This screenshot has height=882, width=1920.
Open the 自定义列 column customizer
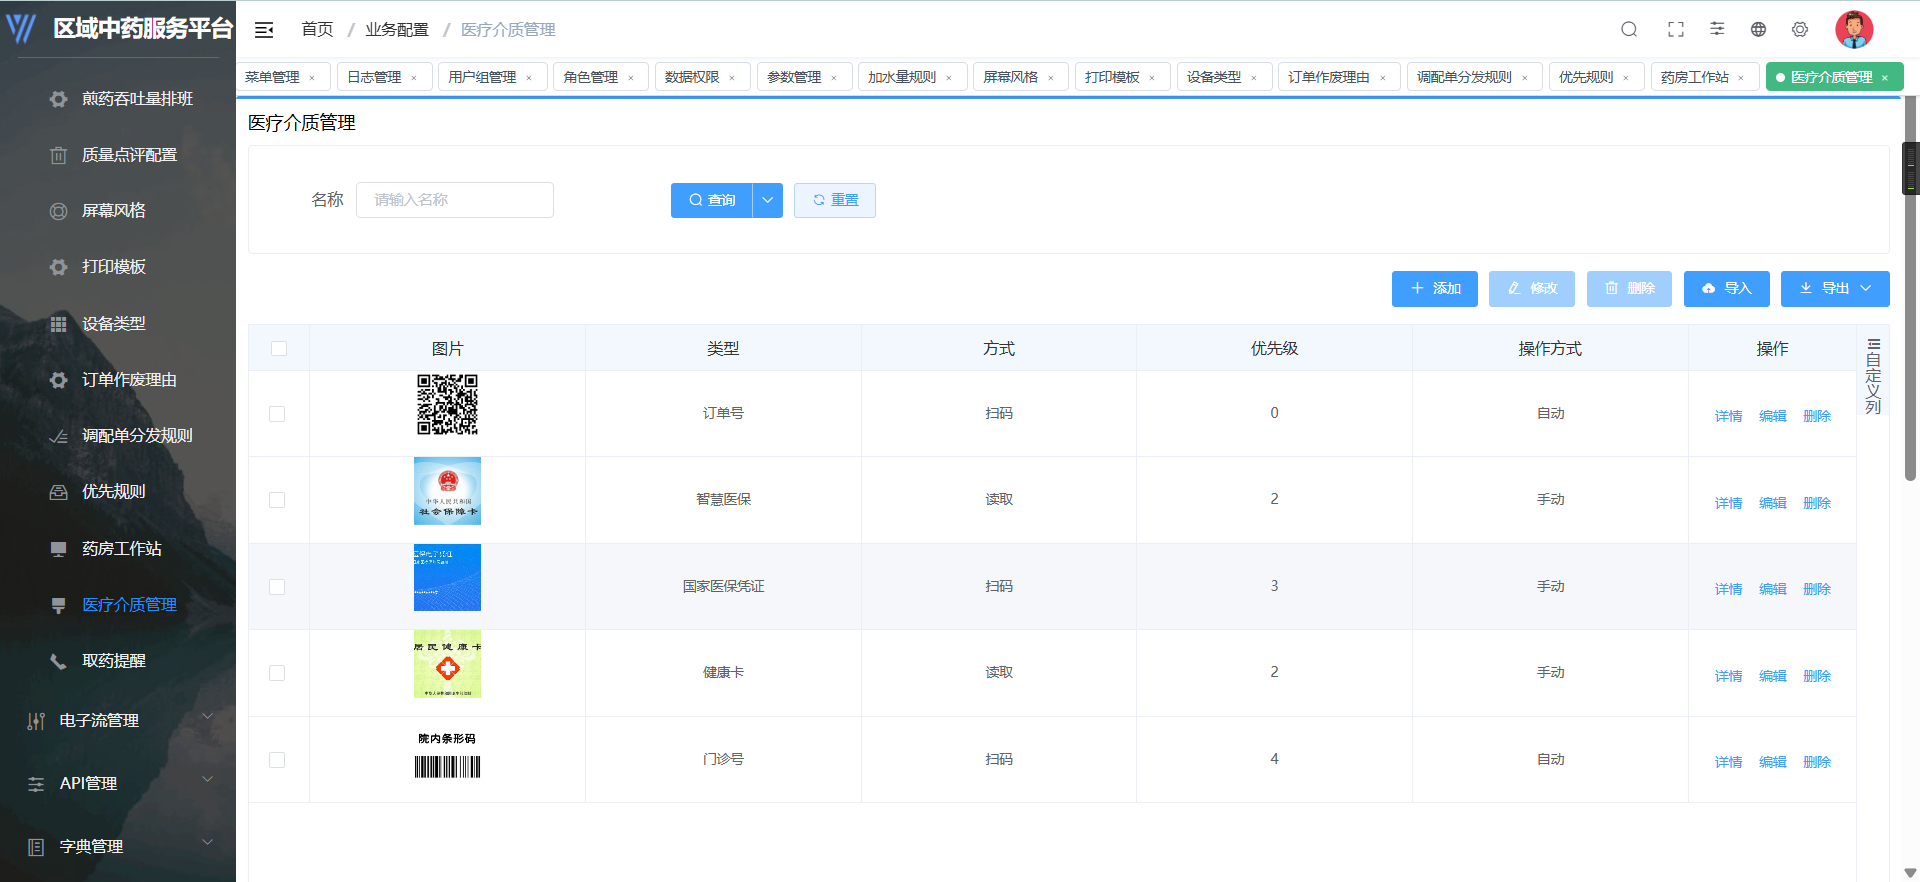1873,377
